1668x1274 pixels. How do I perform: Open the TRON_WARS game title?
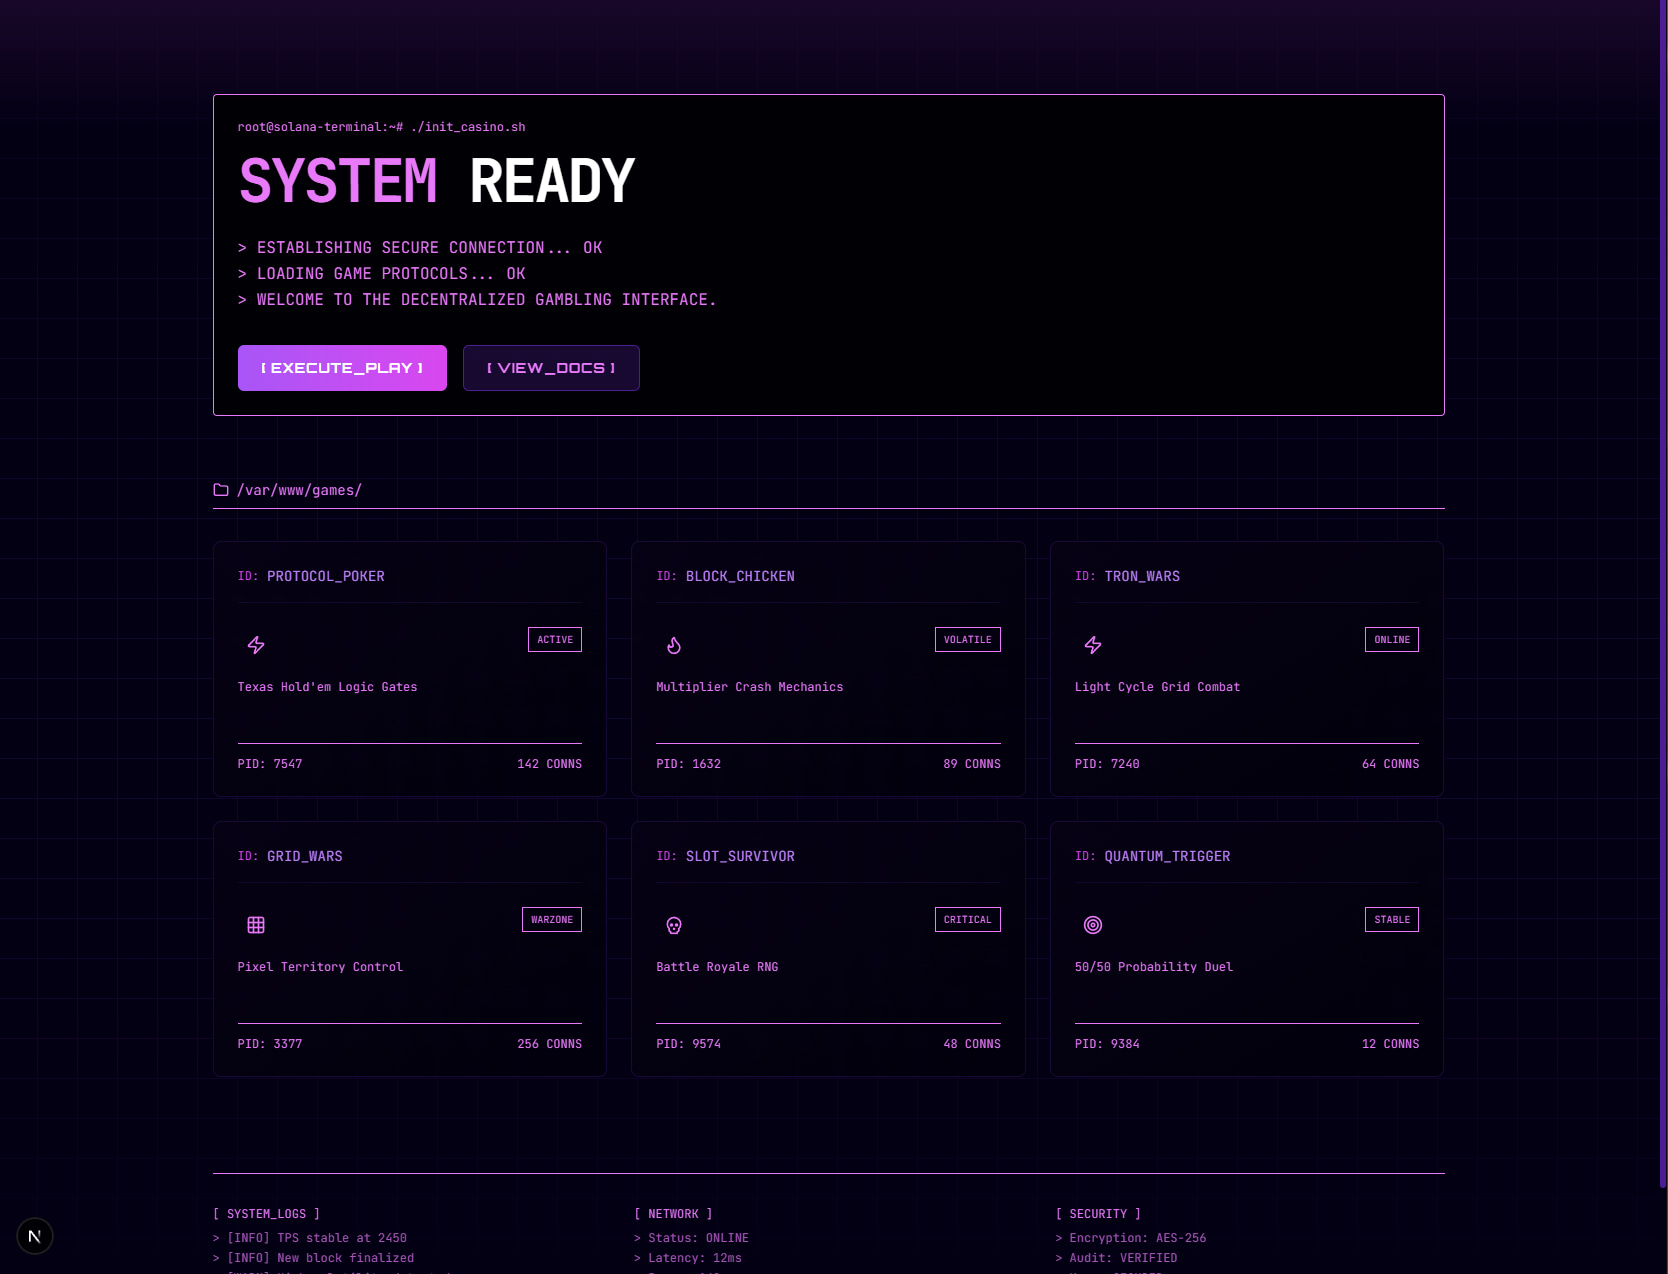(1142, 576)
